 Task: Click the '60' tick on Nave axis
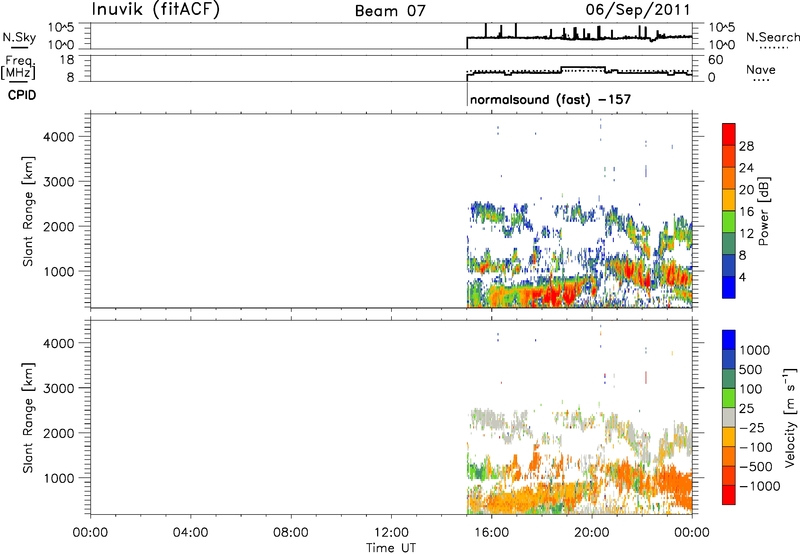pyautogui.click(x=715, y=60)
